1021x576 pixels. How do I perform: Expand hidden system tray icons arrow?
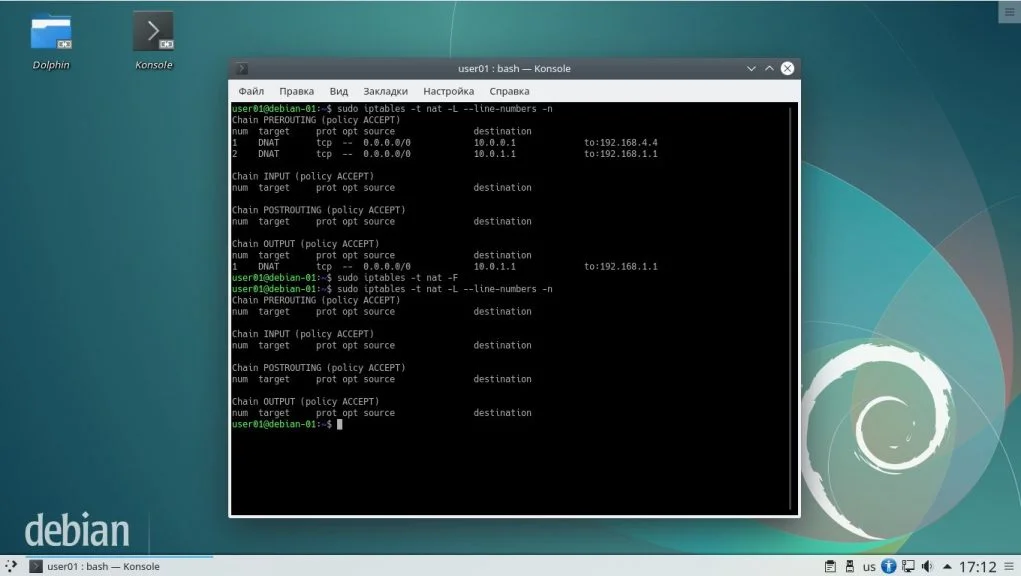947,566
